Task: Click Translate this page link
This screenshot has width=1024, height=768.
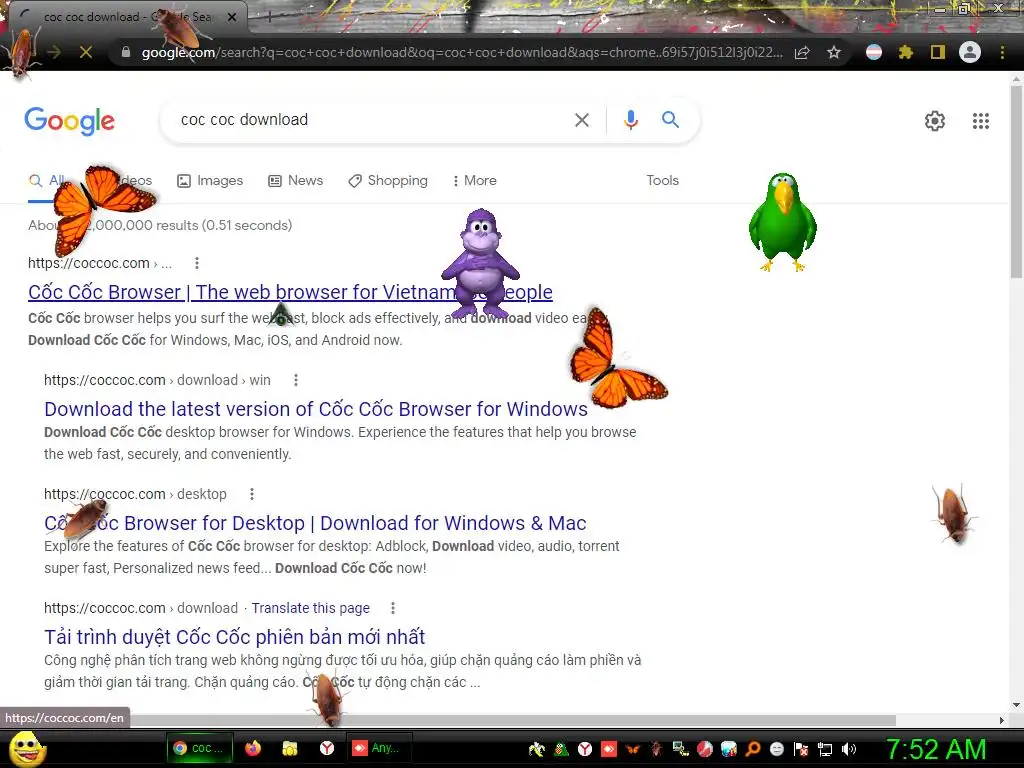Action: [x=311, y=608]
